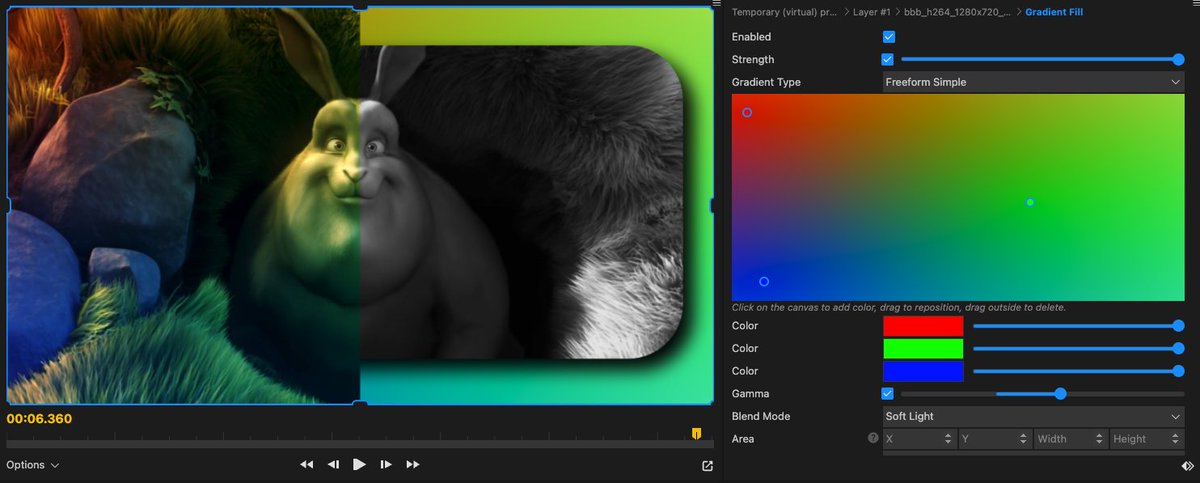The width and height of the screenshot is (1200, 483).
Task: Start playback with the Play button
Action: (359, 465)
